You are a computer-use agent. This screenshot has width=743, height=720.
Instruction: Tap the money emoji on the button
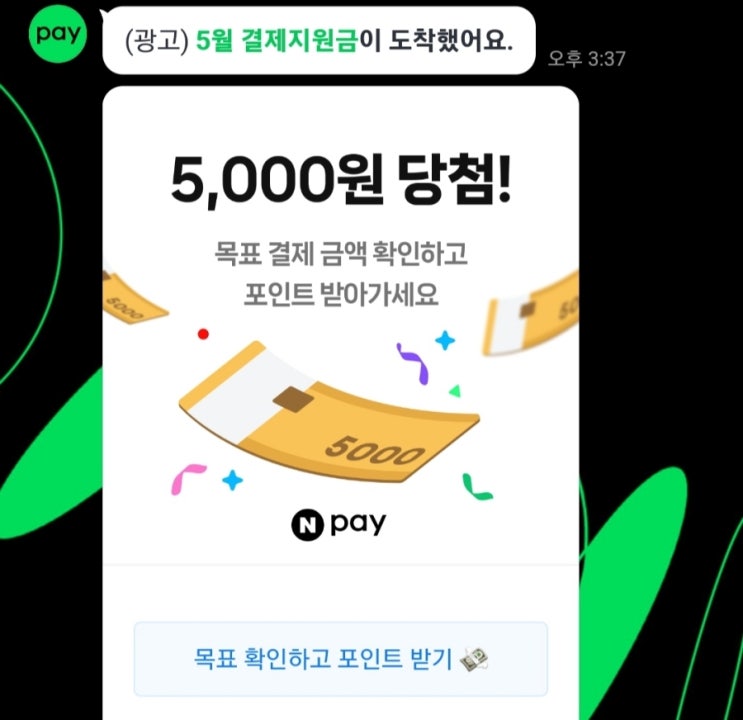(474, 659)
